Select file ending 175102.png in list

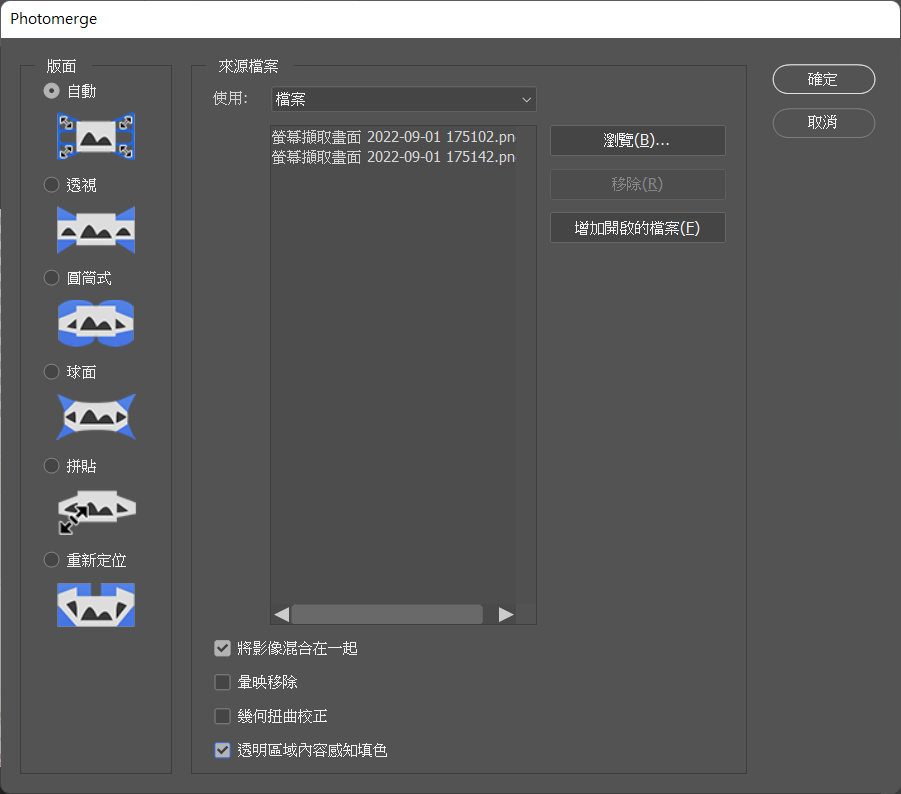(394, 137)
